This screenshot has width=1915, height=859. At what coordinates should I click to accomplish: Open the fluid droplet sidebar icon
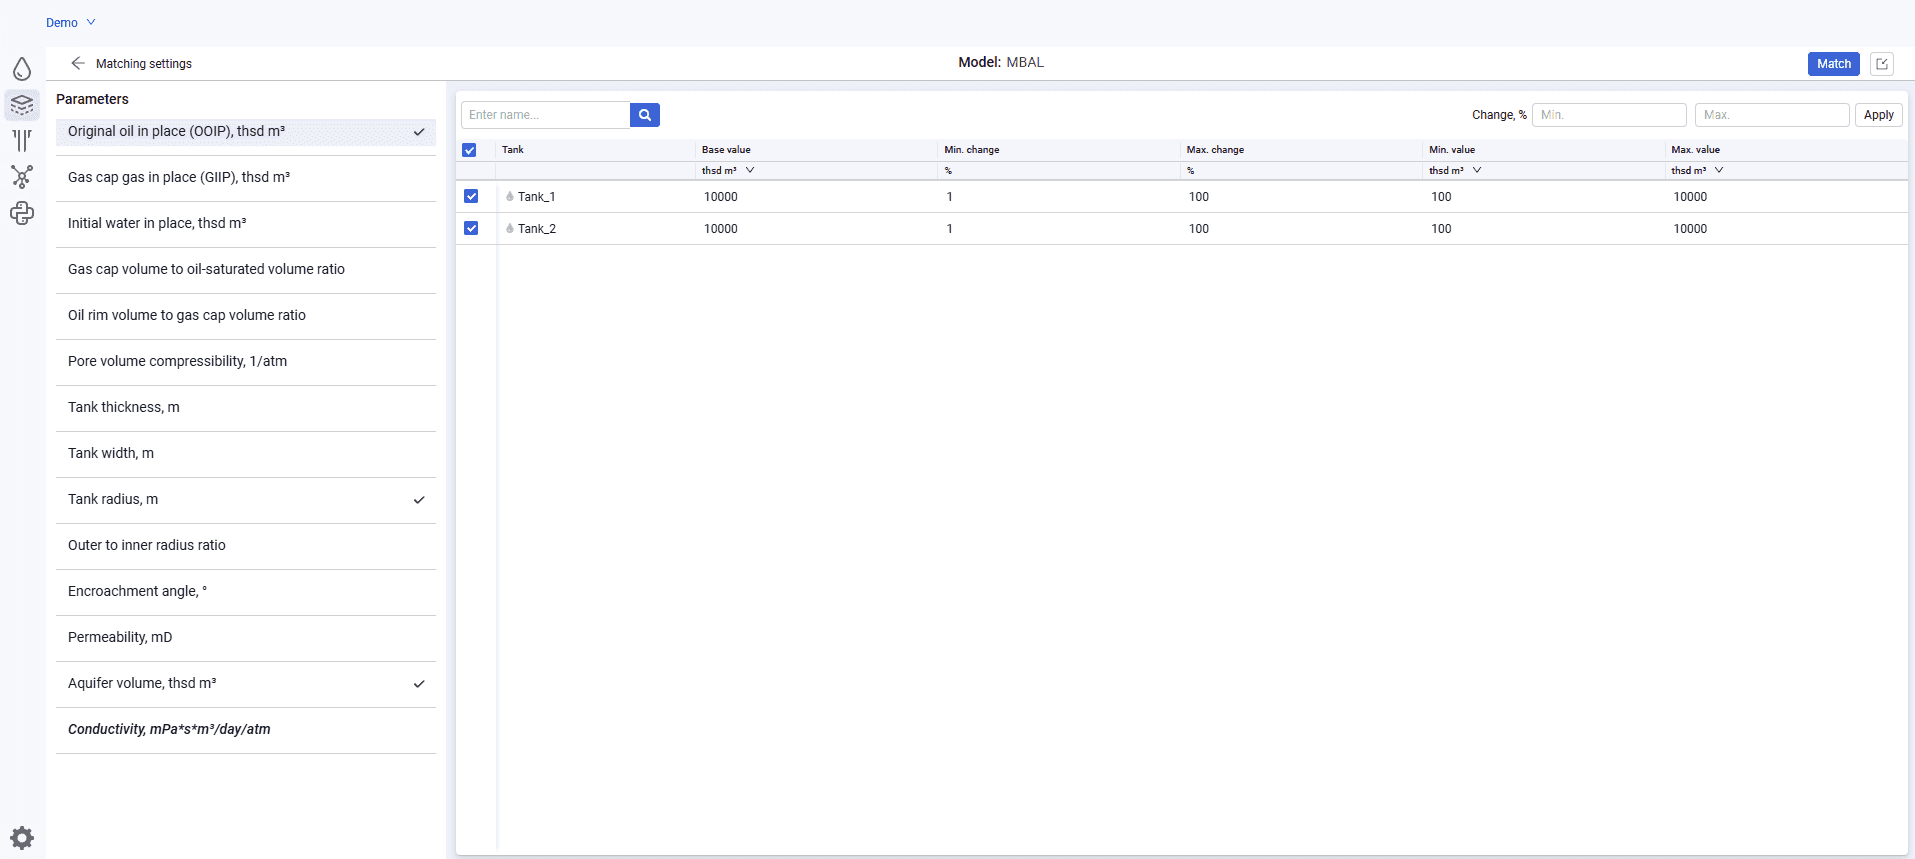(22, 69)
